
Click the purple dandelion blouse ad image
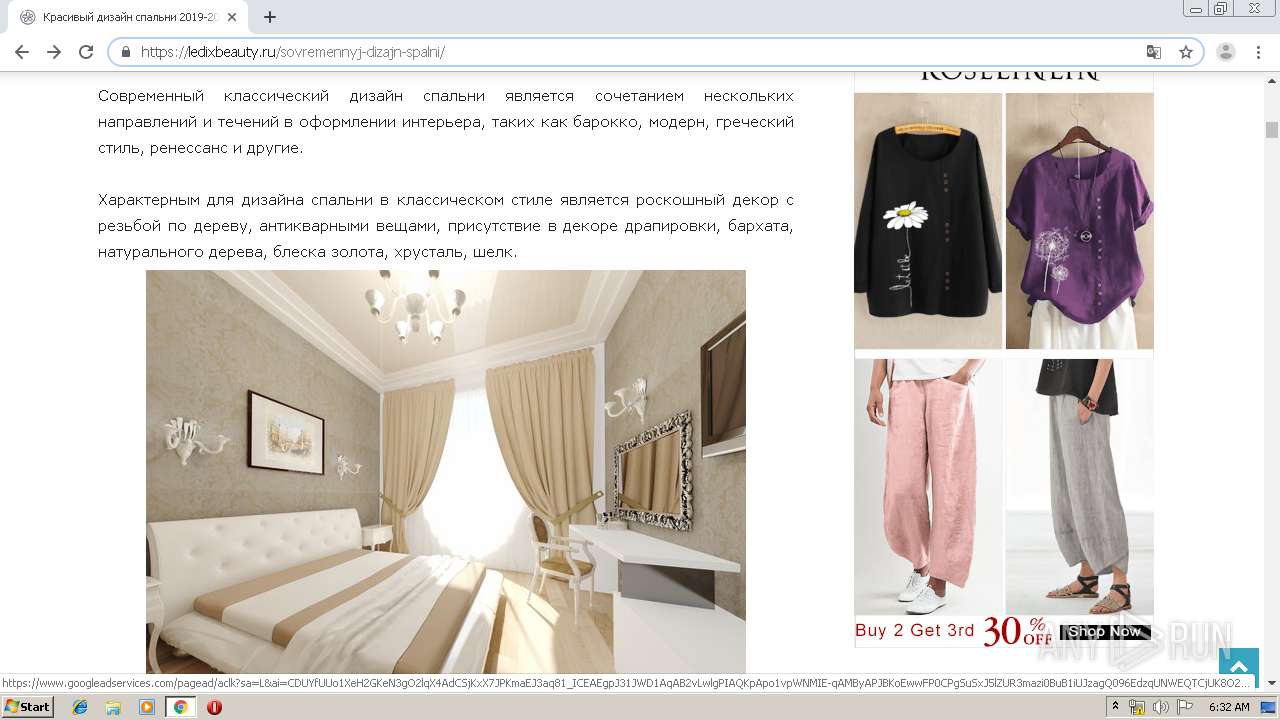1079,221
